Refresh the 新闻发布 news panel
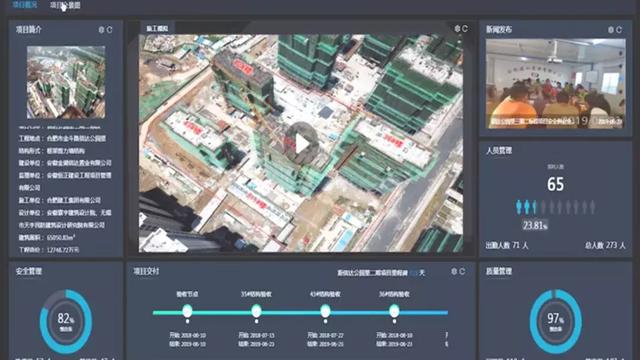The height and width of the screenshot is (360, 640). [x=619, y=30]
